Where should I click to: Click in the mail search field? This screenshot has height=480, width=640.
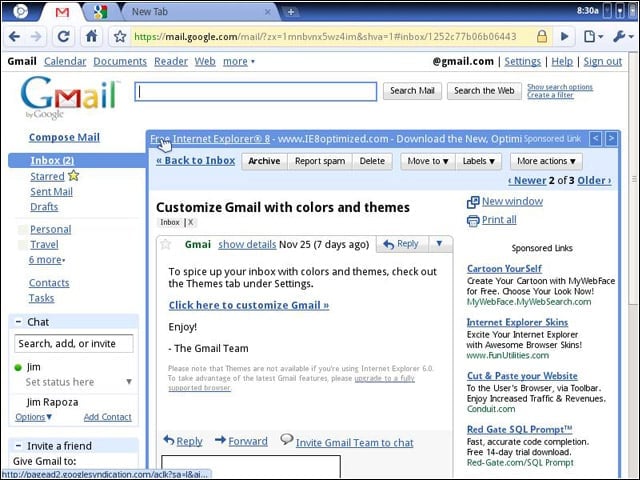pyautogui.click(x=256, y=91)
